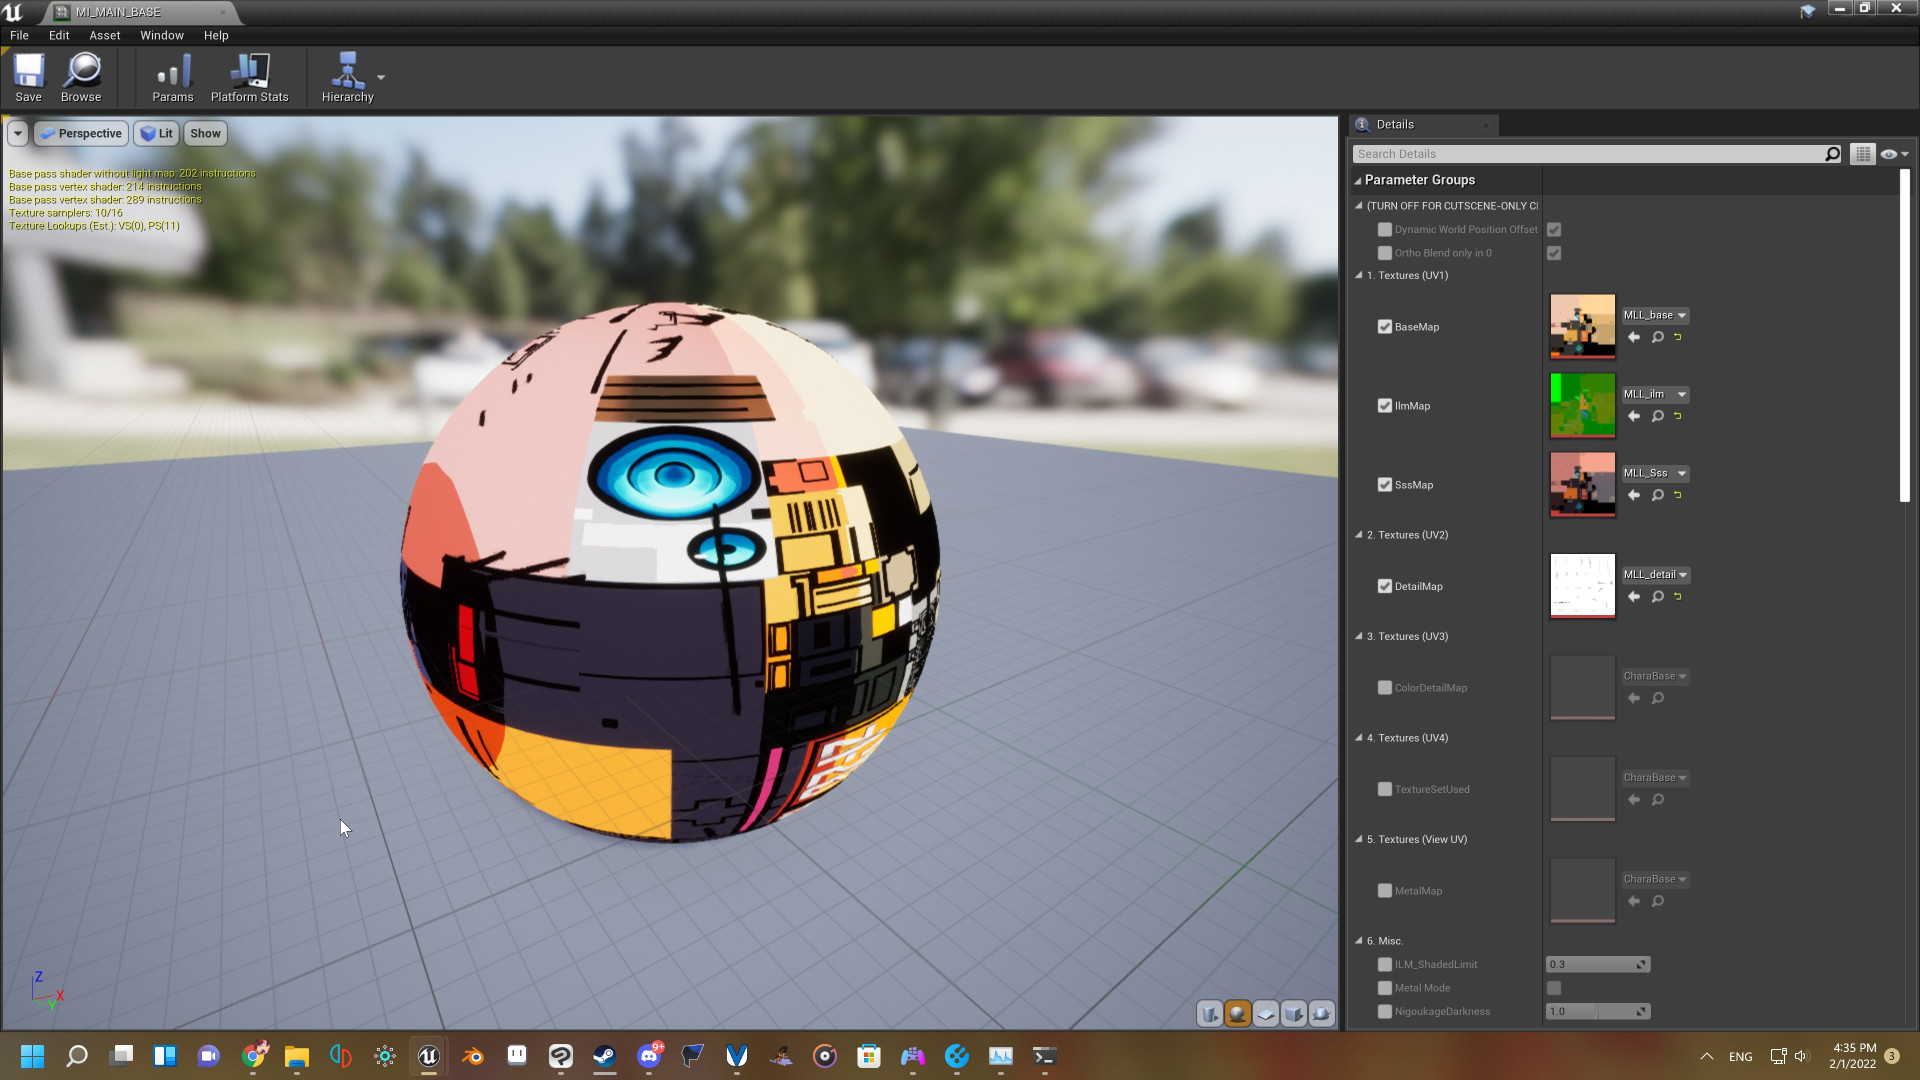Enable the ColorDetailMap parameter

click(1384, 687)
